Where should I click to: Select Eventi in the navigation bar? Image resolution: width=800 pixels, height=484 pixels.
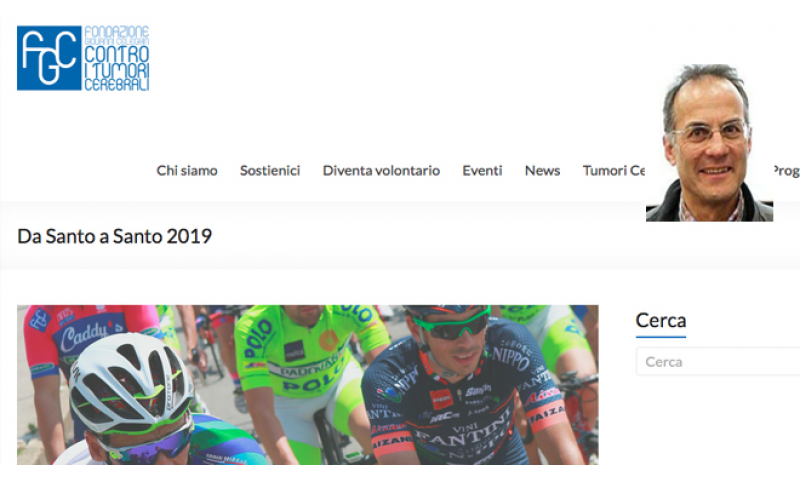482,170
